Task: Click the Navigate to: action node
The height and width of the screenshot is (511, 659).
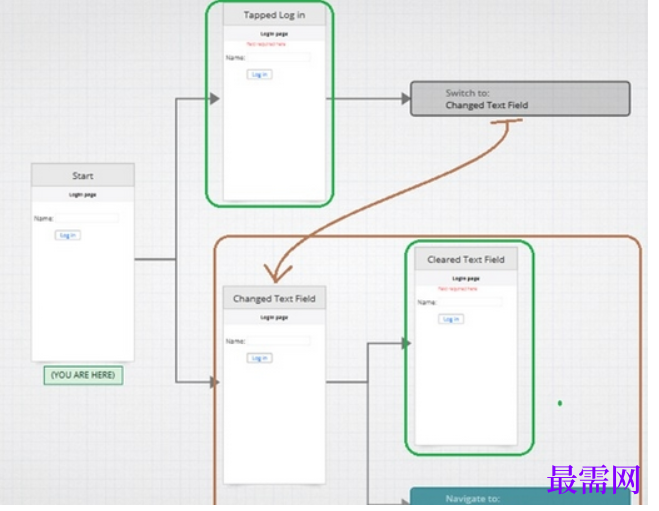Action: [520, 497]
